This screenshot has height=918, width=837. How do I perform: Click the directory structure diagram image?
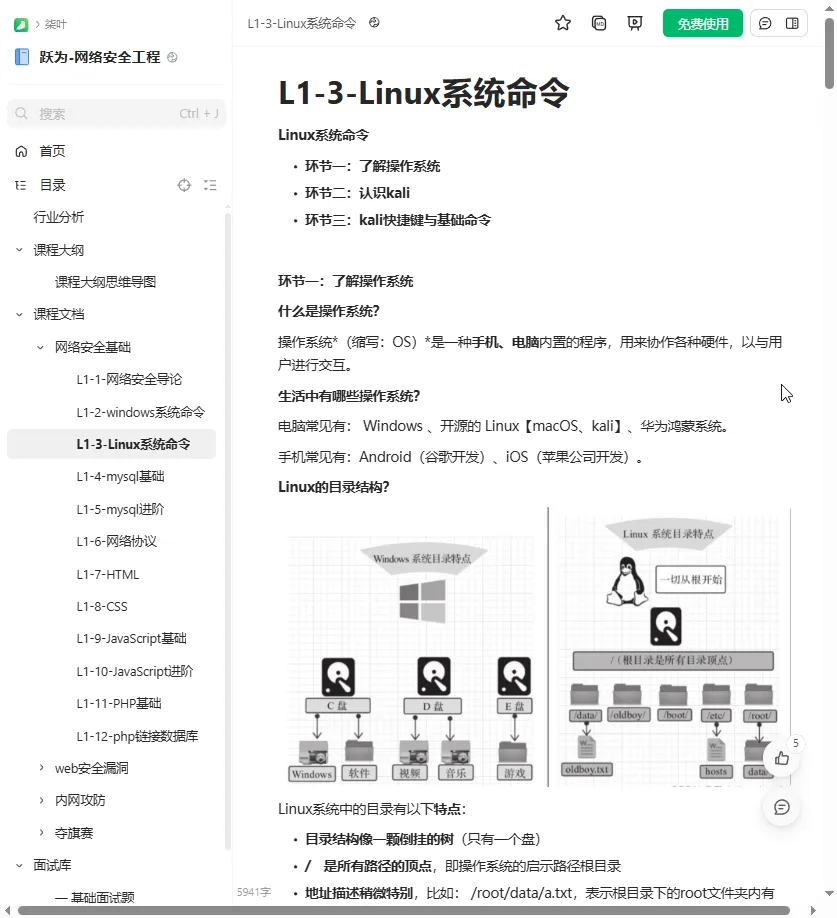tap(534, 647)
